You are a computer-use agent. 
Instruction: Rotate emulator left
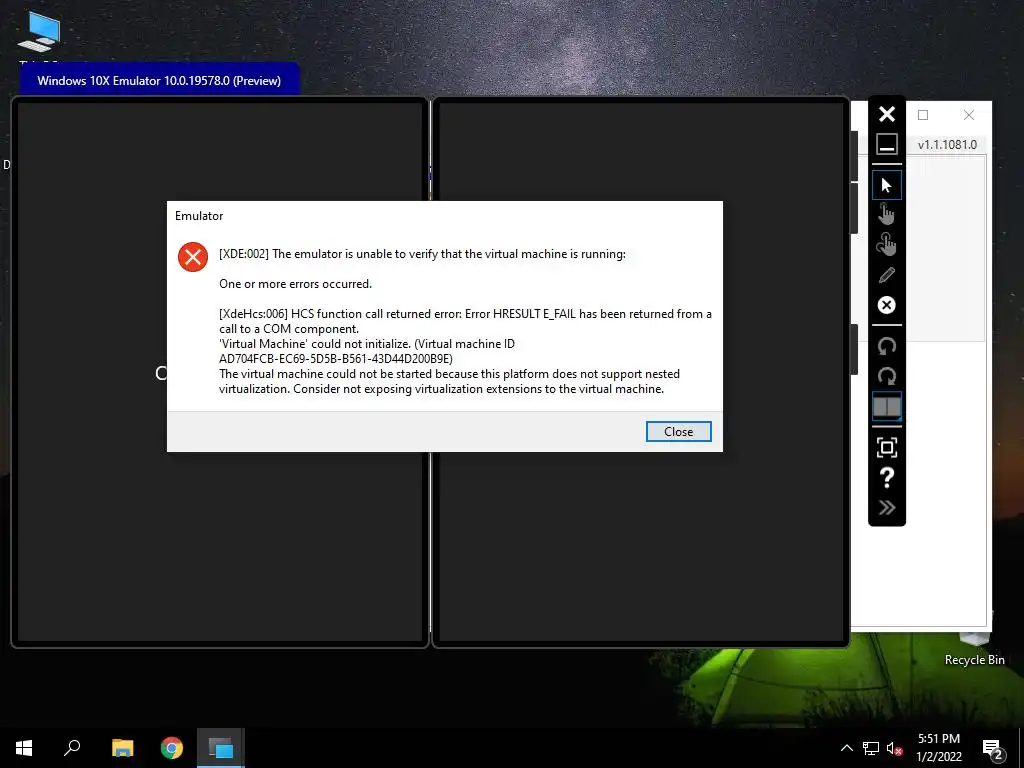886,346
